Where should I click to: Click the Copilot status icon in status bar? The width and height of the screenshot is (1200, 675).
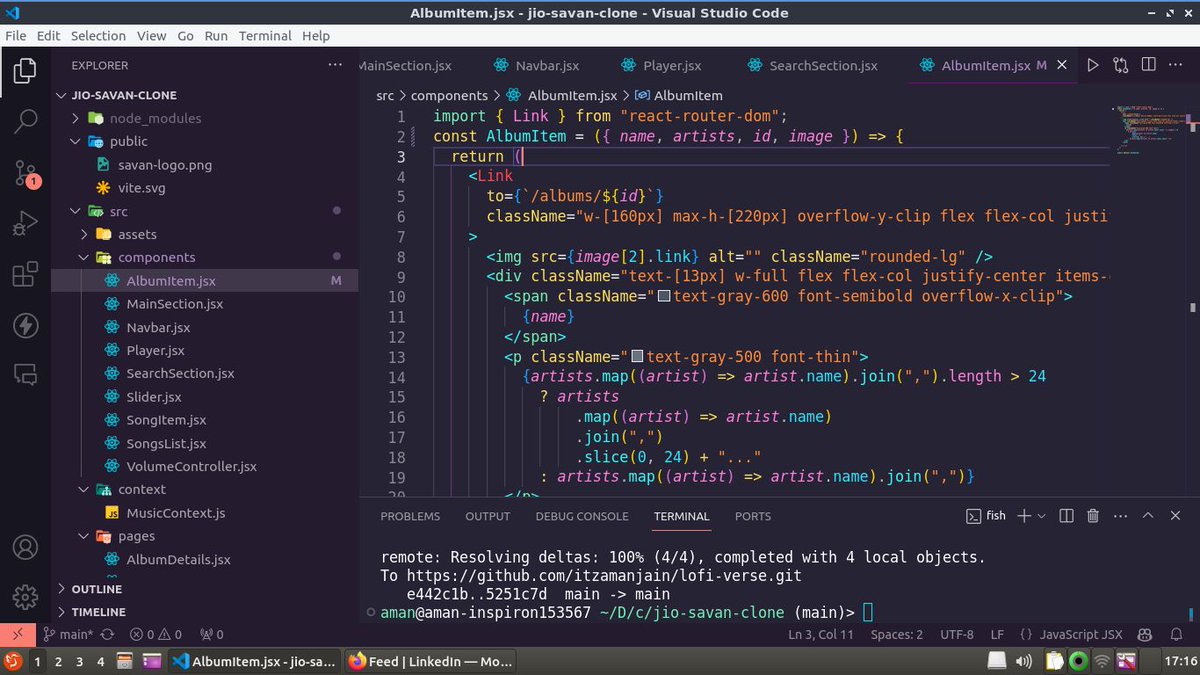pyautogui.click(x=1147, y=634)
